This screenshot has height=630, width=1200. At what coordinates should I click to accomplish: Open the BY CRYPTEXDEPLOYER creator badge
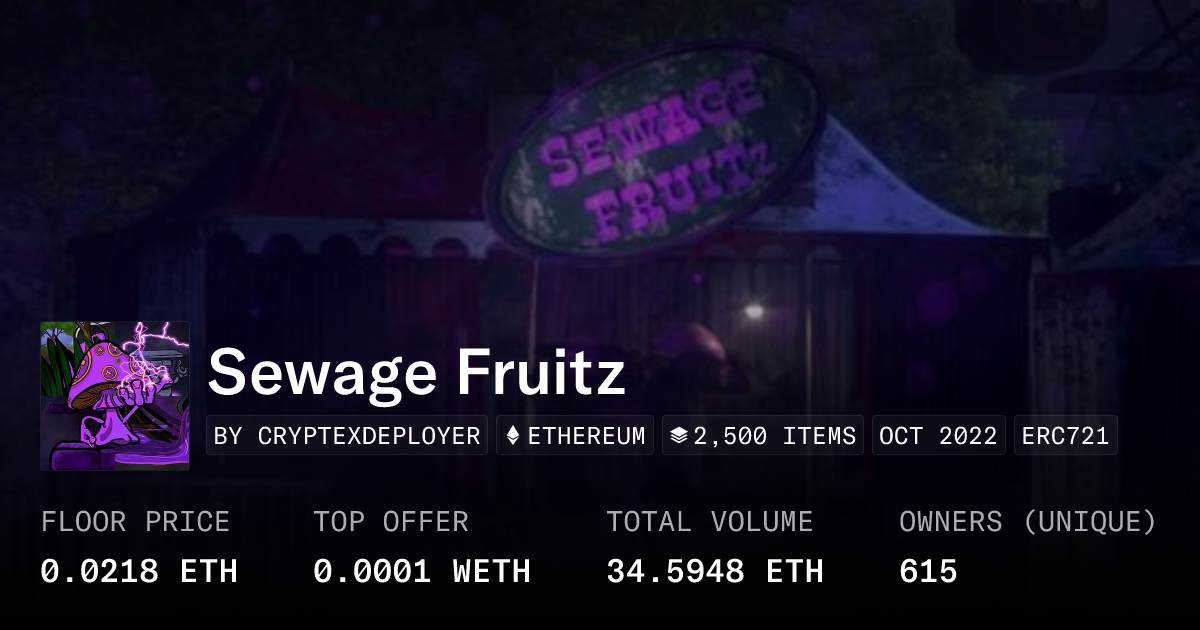(347, 436)
